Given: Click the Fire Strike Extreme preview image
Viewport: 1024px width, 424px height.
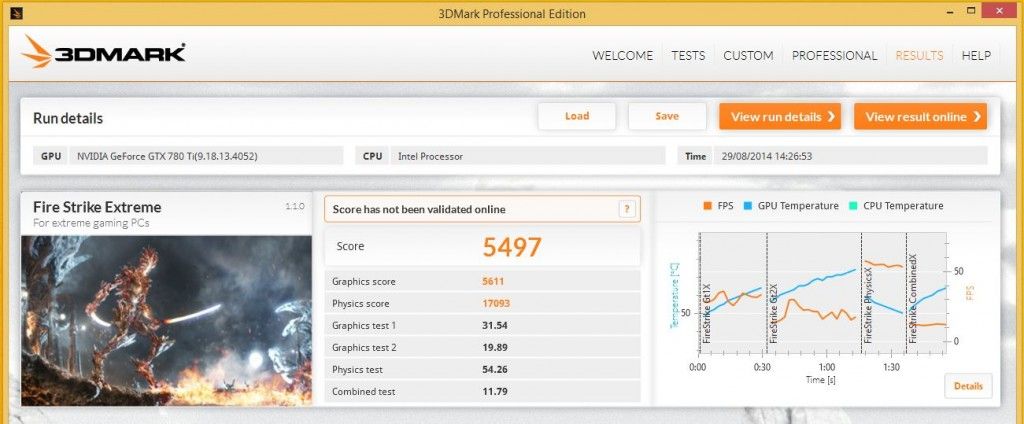Looking at the screenshot, I should [167, 321].
